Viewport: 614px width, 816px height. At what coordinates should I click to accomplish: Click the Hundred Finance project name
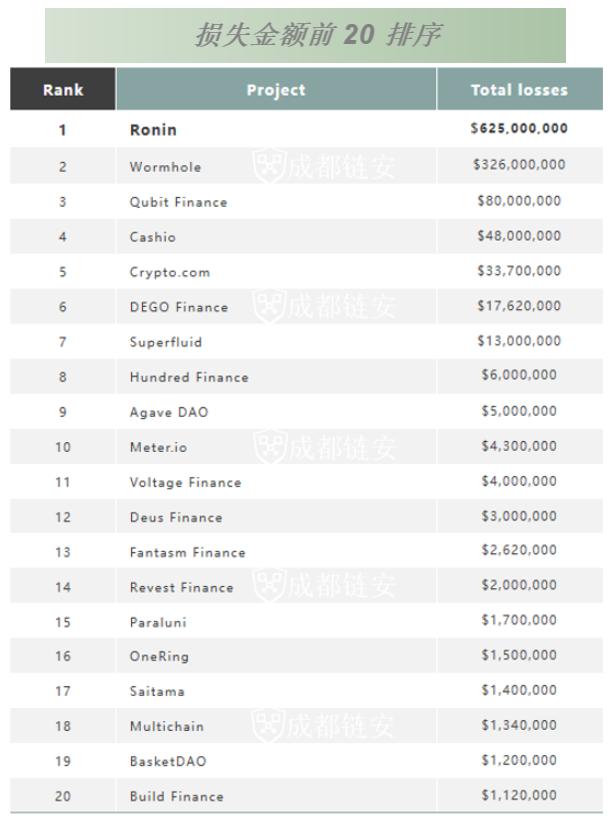189,377
